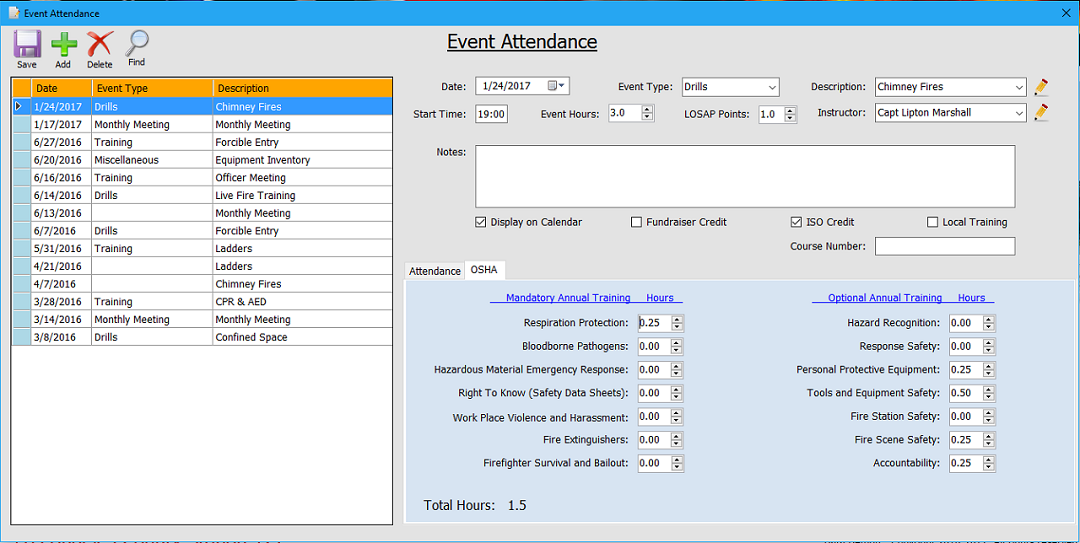Click the Event Attendance title bar icon

[14, 13]
